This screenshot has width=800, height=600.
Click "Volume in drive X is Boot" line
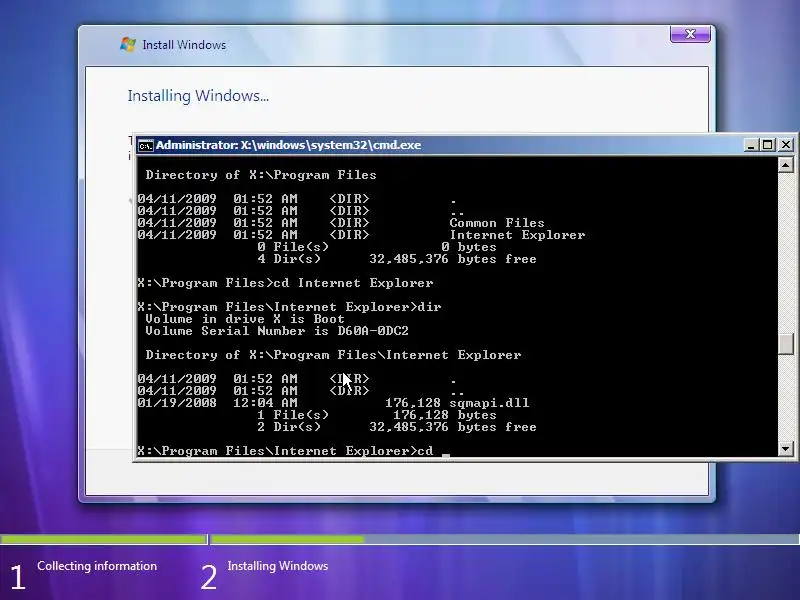[x=245, y=319]
